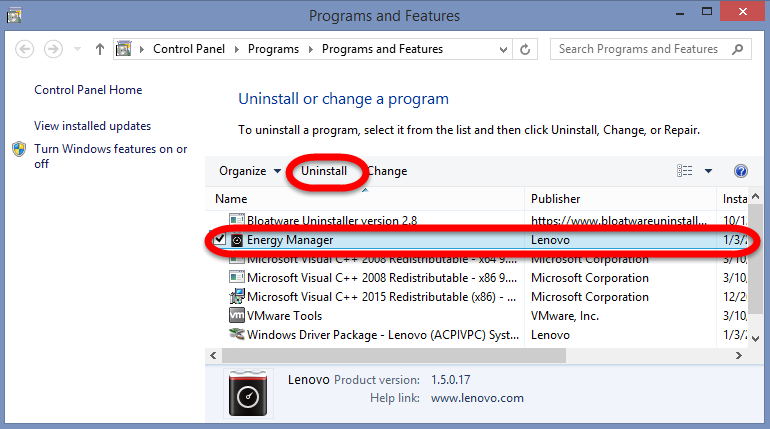770x429 pixels.
Task: Click the search magnifier icon
Action: click(x=737, y=49)
